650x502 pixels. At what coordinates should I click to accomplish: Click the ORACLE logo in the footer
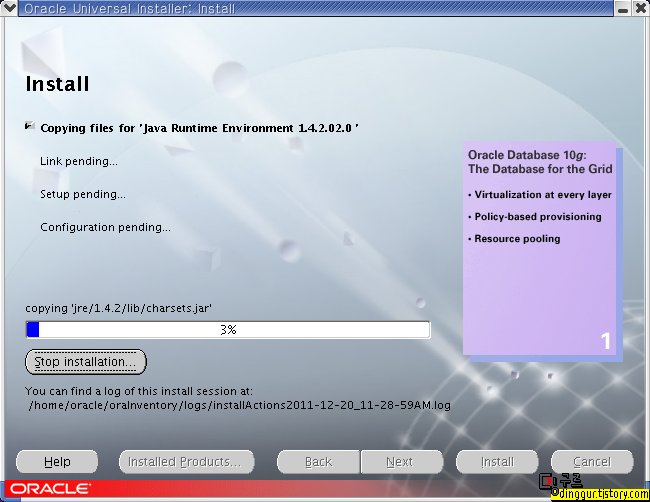(50, 489)
